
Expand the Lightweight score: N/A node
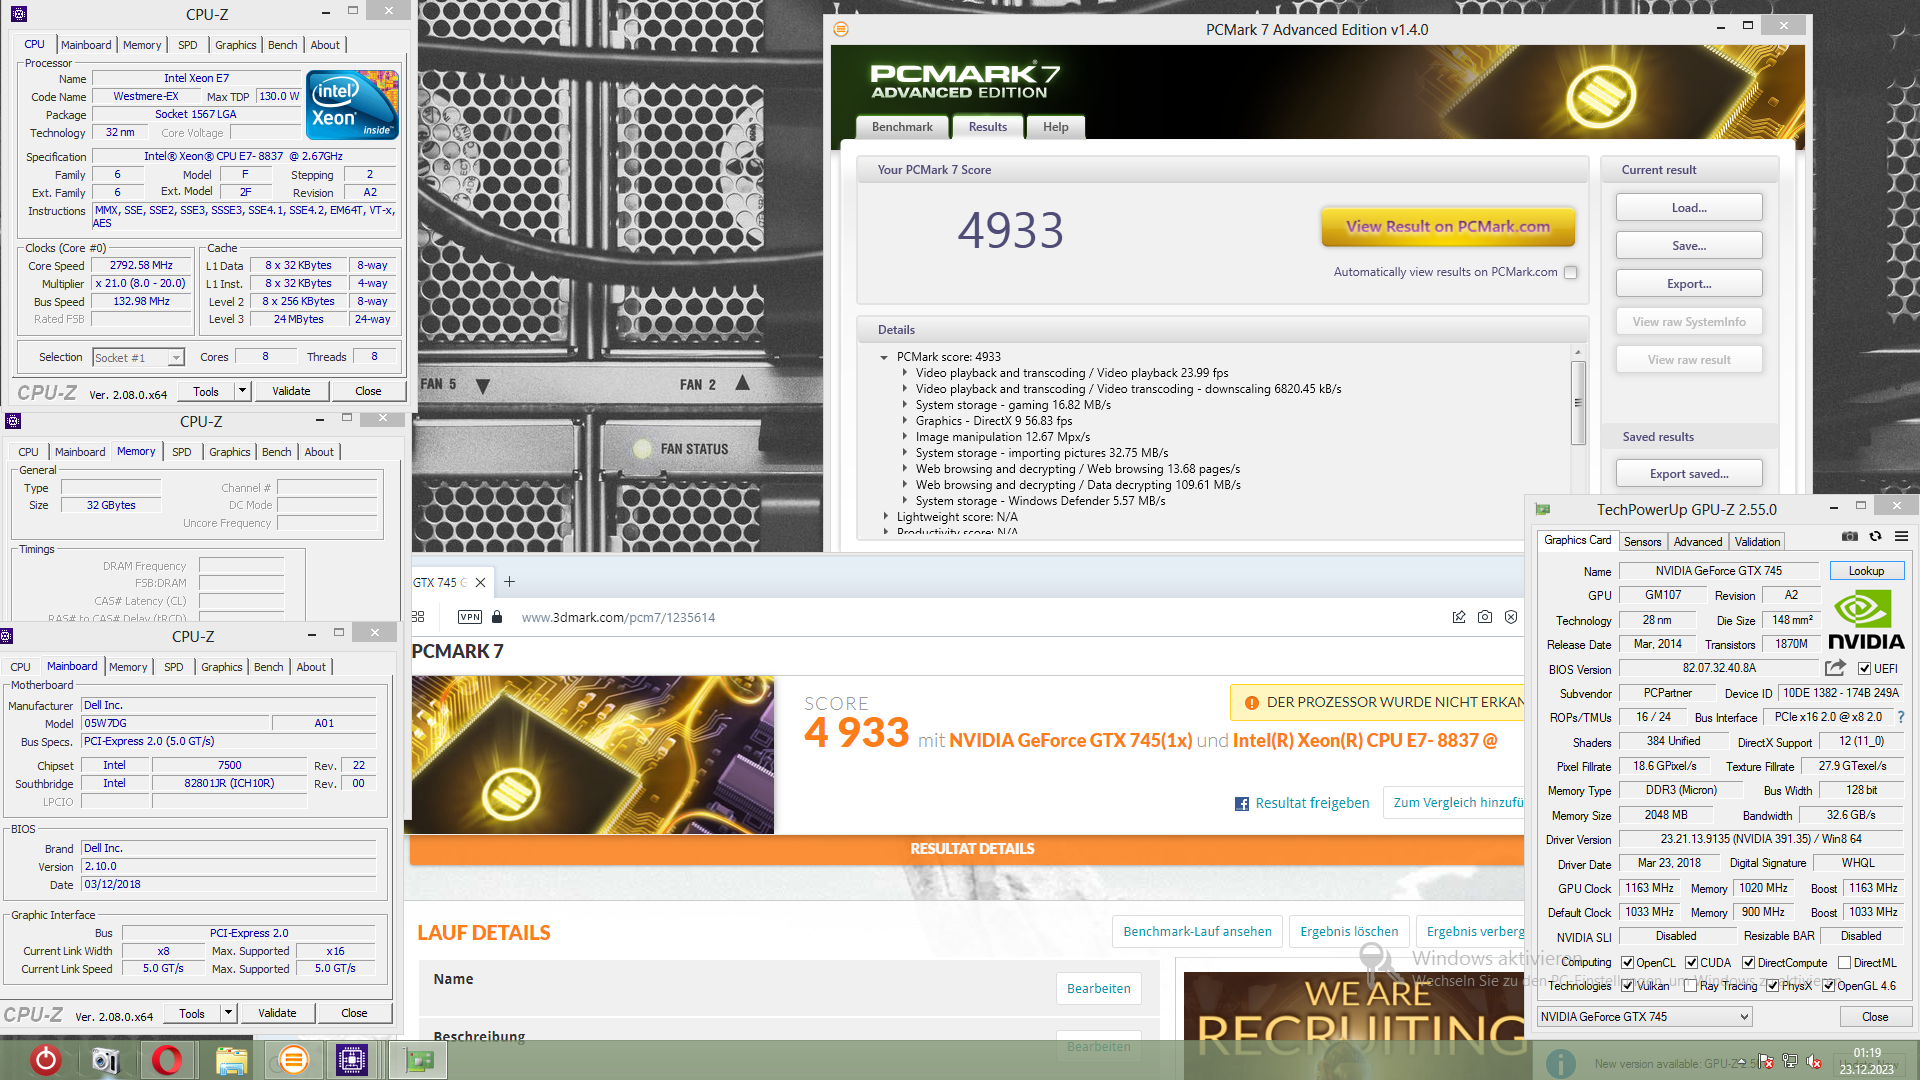coord(886,517)
